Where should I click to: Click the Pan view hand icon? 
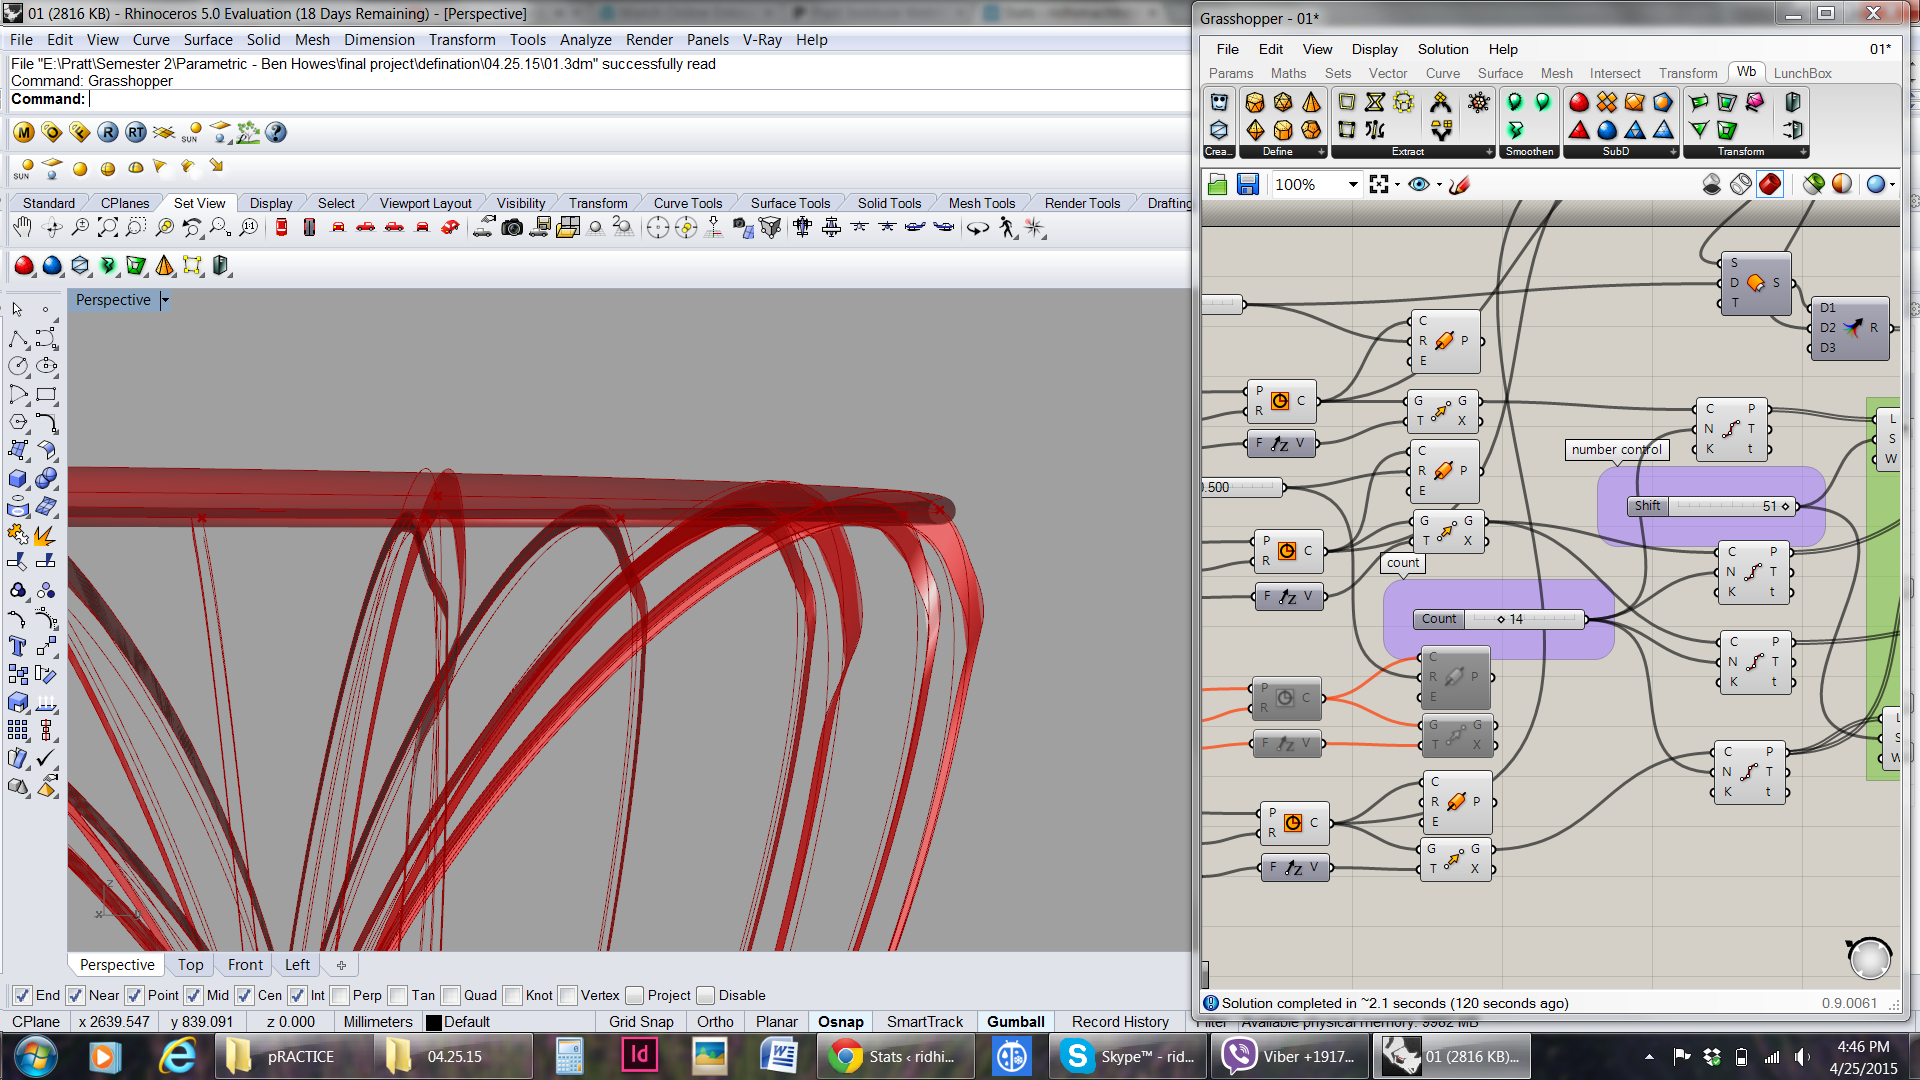point(22,228)
